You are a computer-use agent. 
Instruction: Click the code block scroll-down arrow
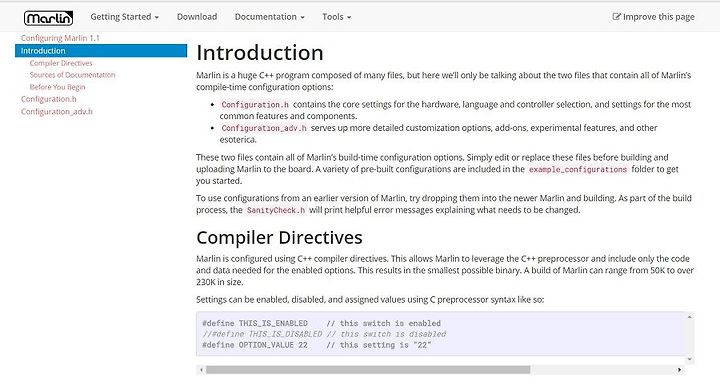[689, 359]
